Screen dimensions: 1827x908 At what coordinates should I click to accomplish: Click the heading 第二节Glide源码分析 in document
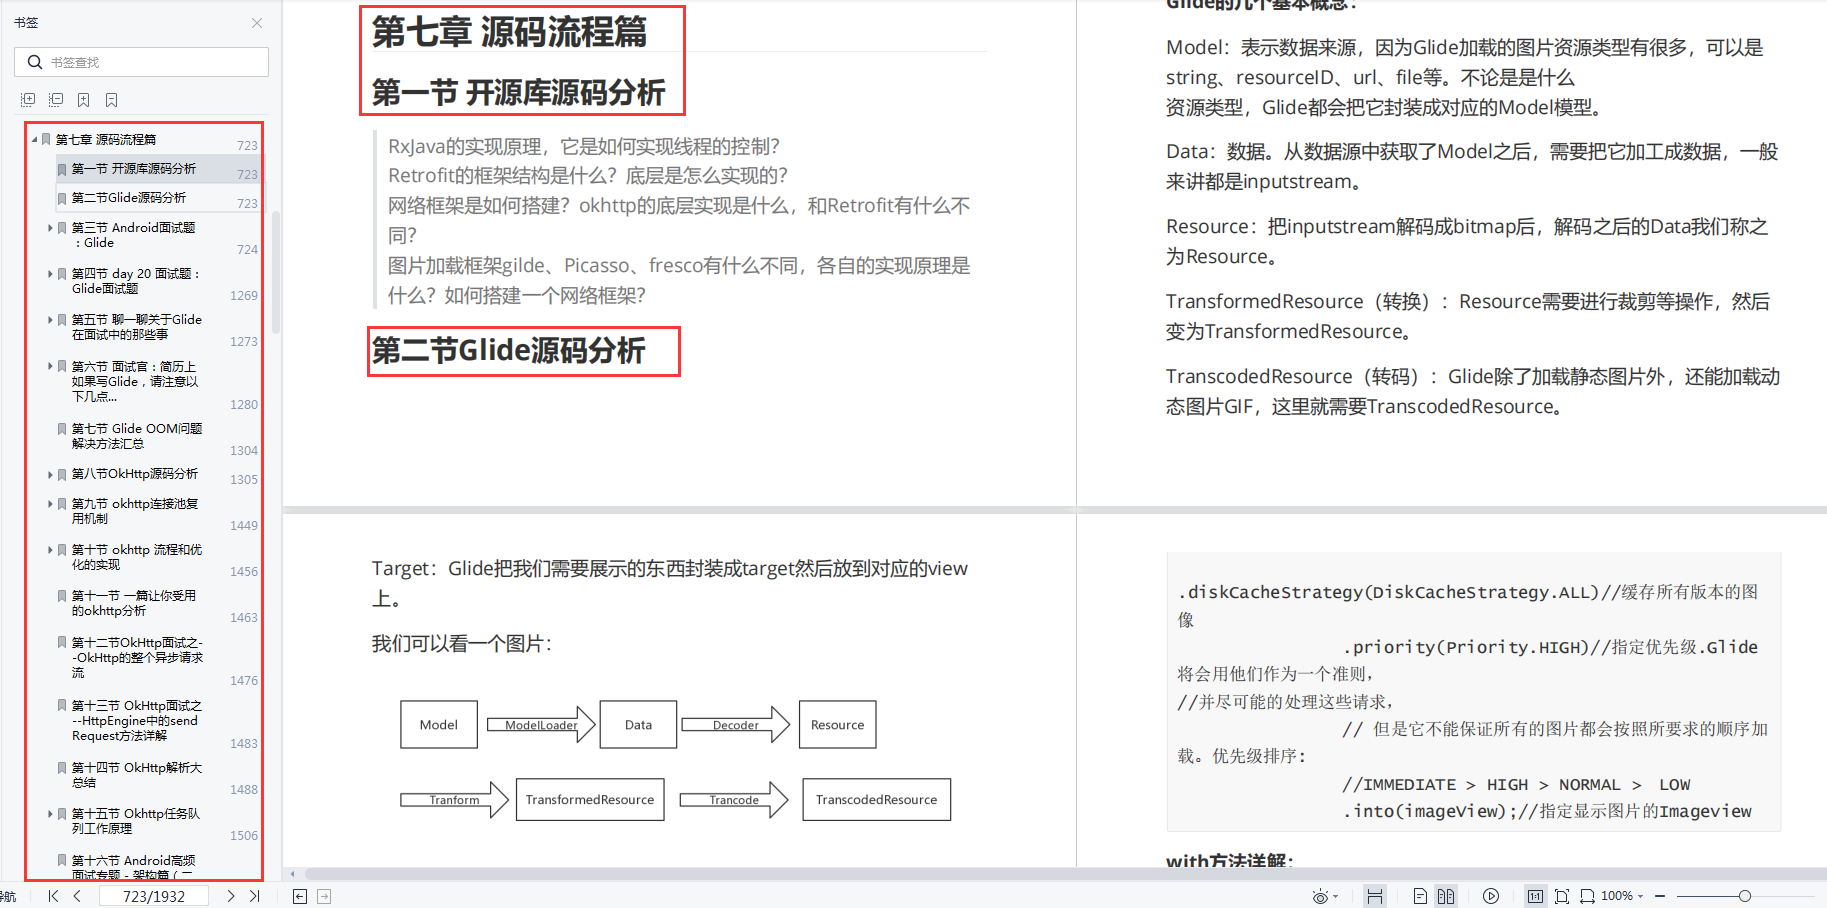point(509,351)
